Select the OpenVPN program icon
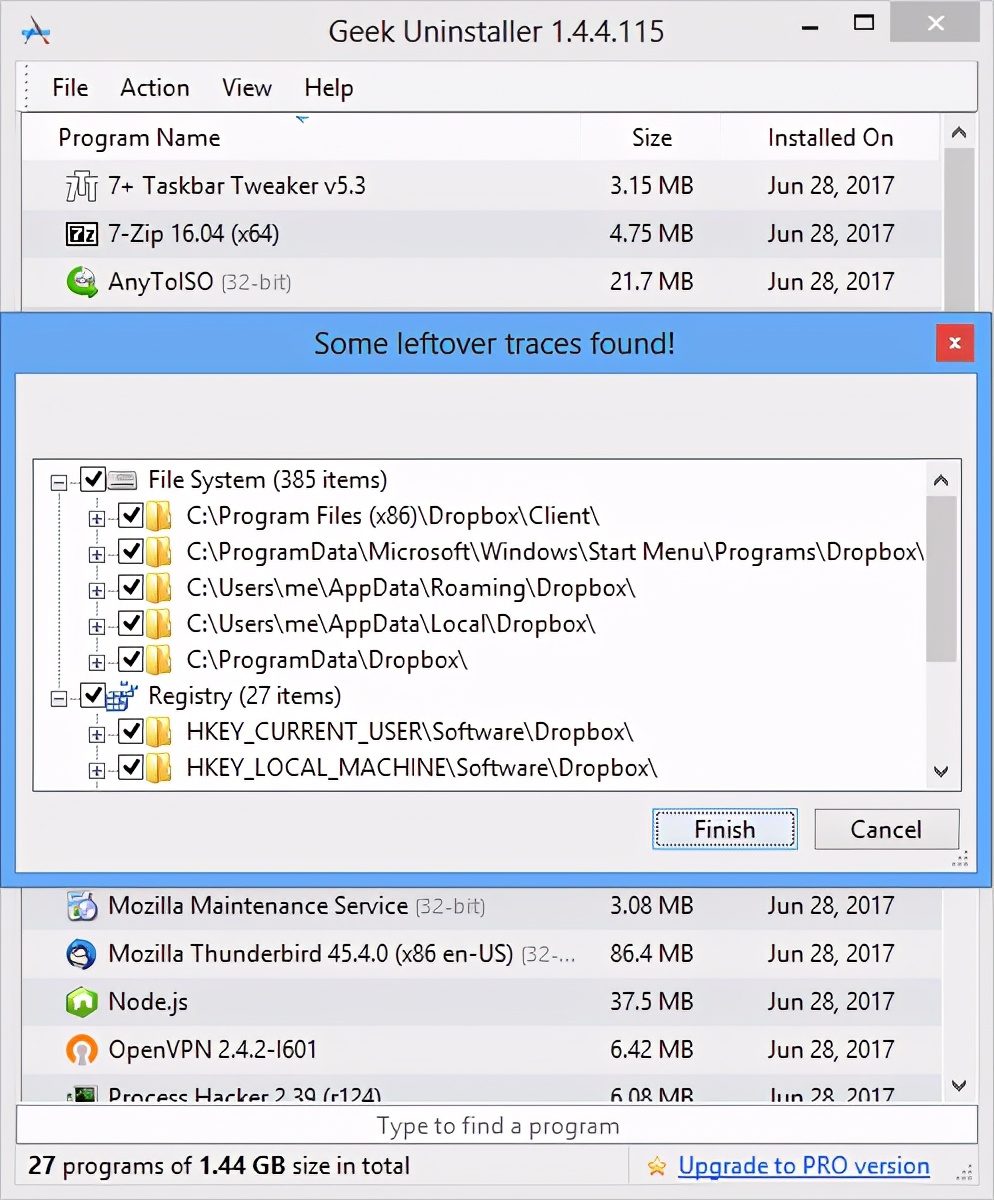The image size is (994, 1200). (80, 1050)
